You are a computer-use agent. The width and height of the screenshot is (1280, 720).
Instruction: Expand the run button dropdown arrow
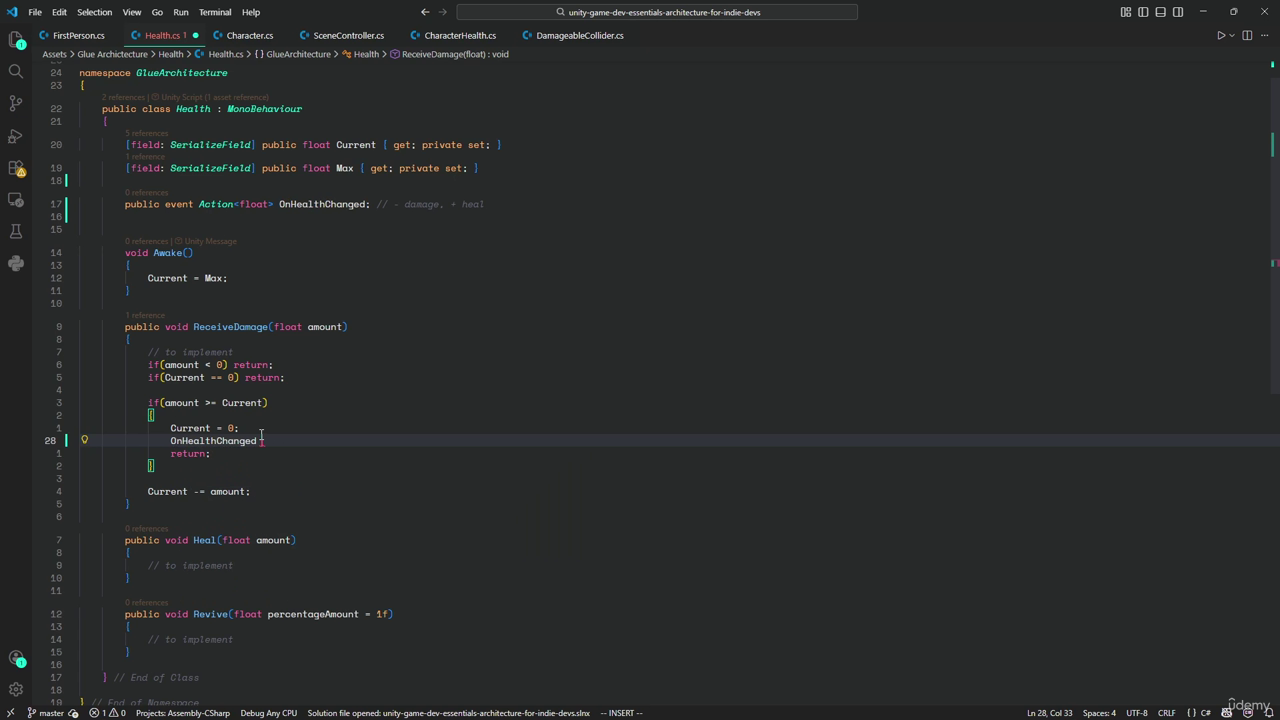click(1232, 35)
